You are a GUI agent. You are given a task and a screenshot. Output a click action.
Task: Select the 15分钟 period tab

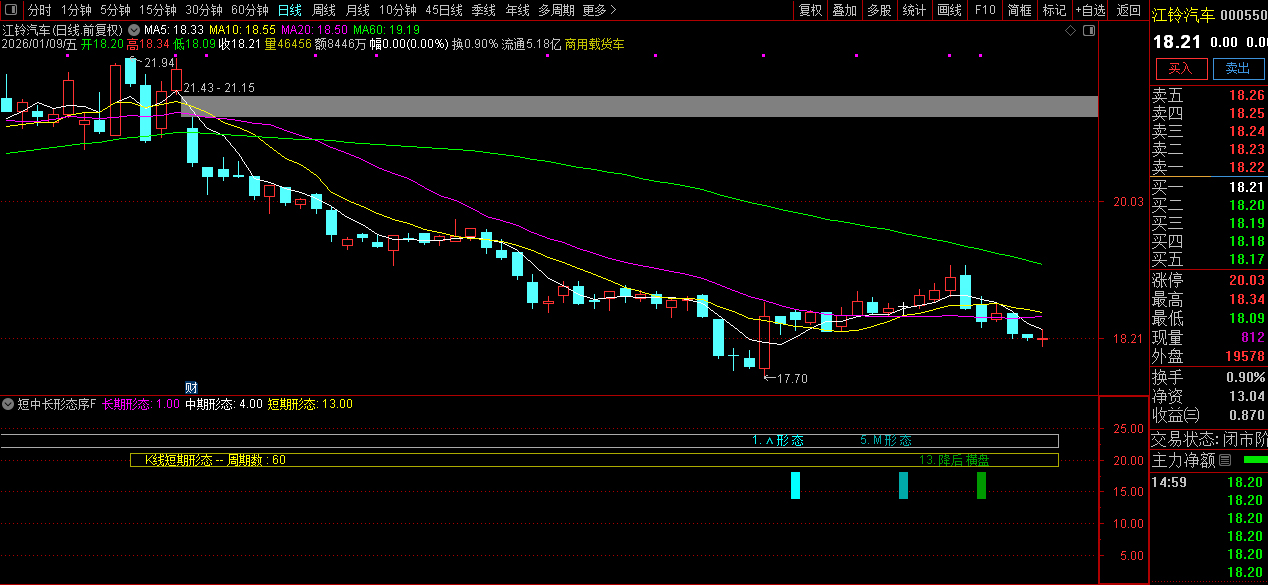pyautogui.click(x=158, y=10)
